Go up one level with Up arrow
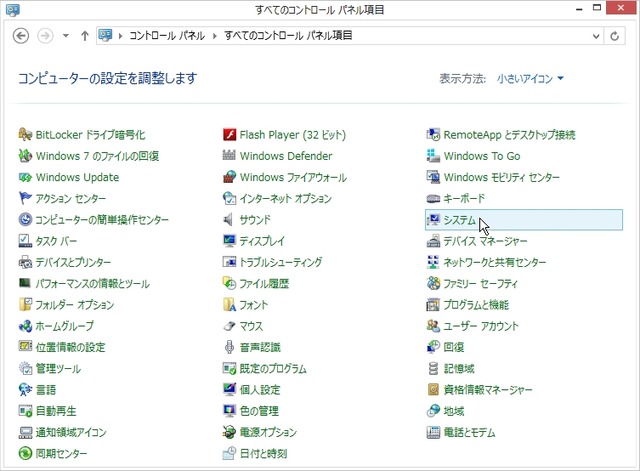The width and height of the screenshot is (640, 471). (x=84, y=36)
